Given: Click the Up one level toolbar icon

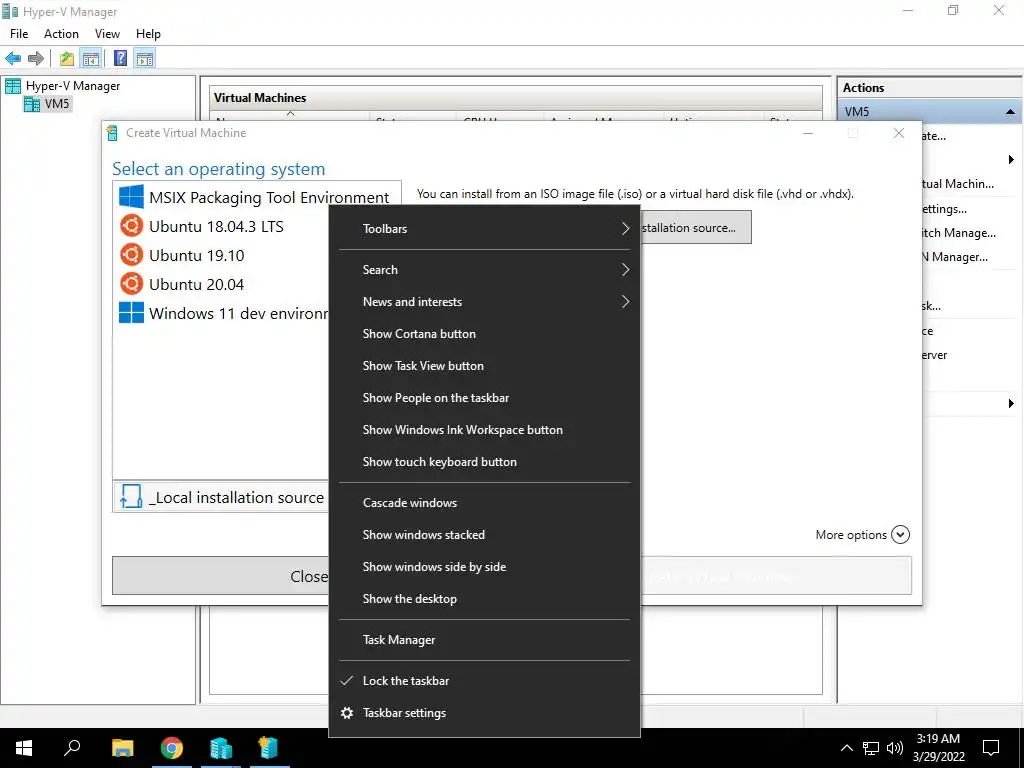Looking at the screenshot, I should [x=67, y=59].
